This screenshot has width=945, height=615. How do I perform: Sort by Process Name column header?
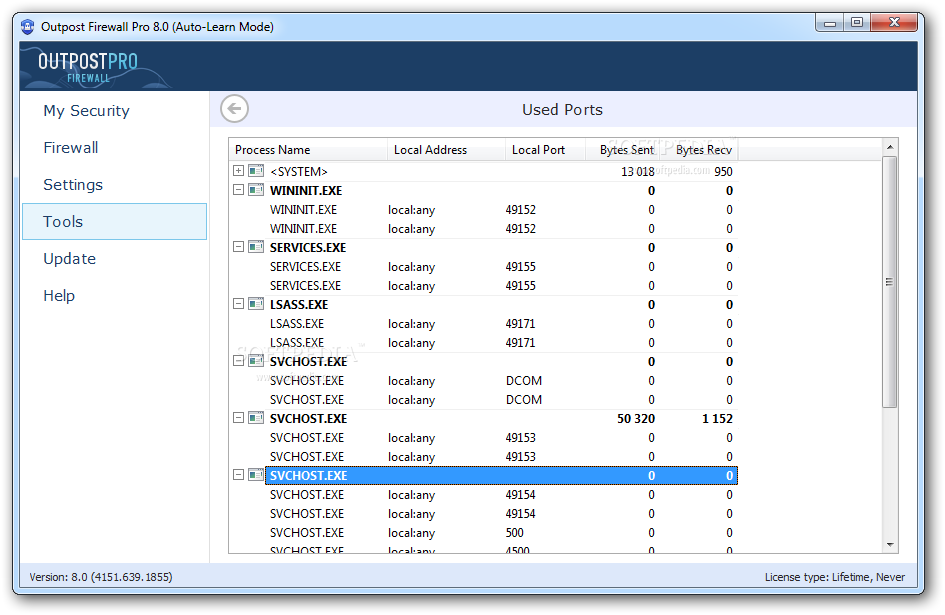click(x=308, y=150)
